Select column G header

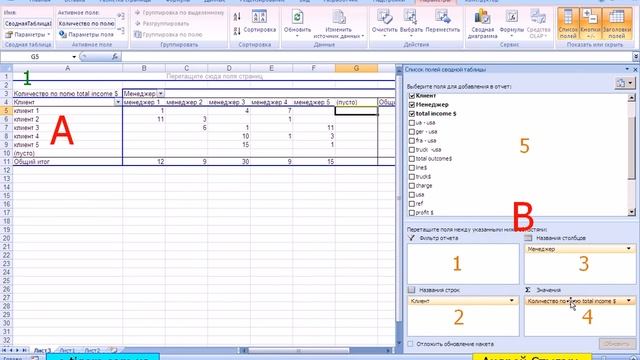point(356,68)
